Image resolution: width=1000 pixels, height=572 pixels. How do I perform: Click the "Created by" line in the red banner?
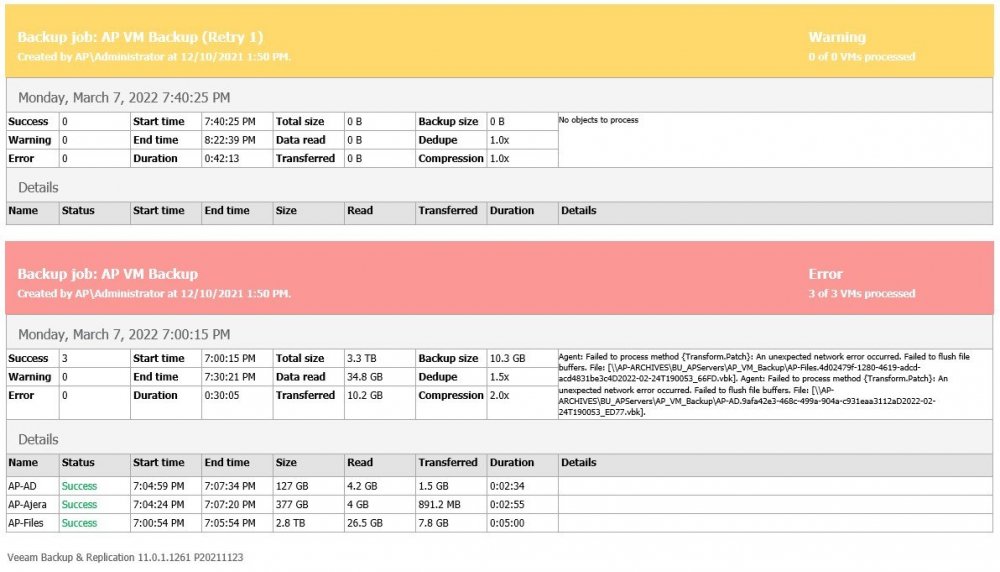[x=154, y=294]
